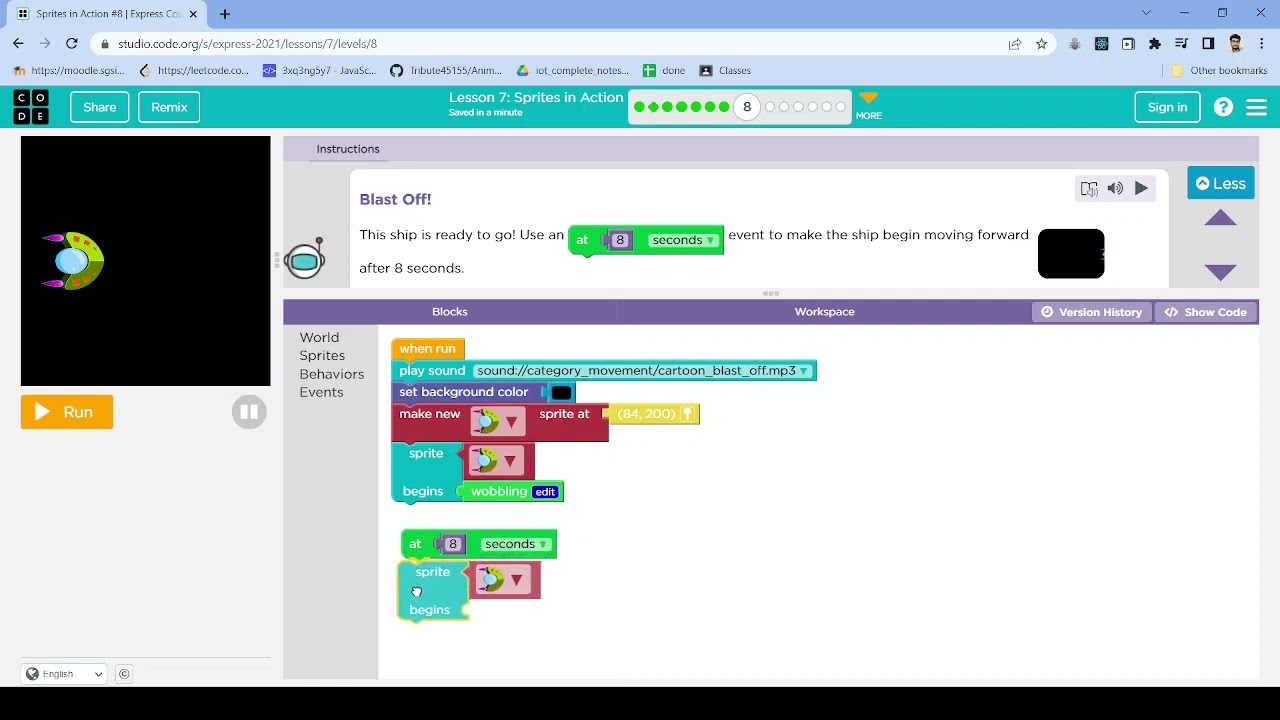Click the when run block
Image resolution: width=1280 pixels, height=720 pixels.
[x=428, y=349]
